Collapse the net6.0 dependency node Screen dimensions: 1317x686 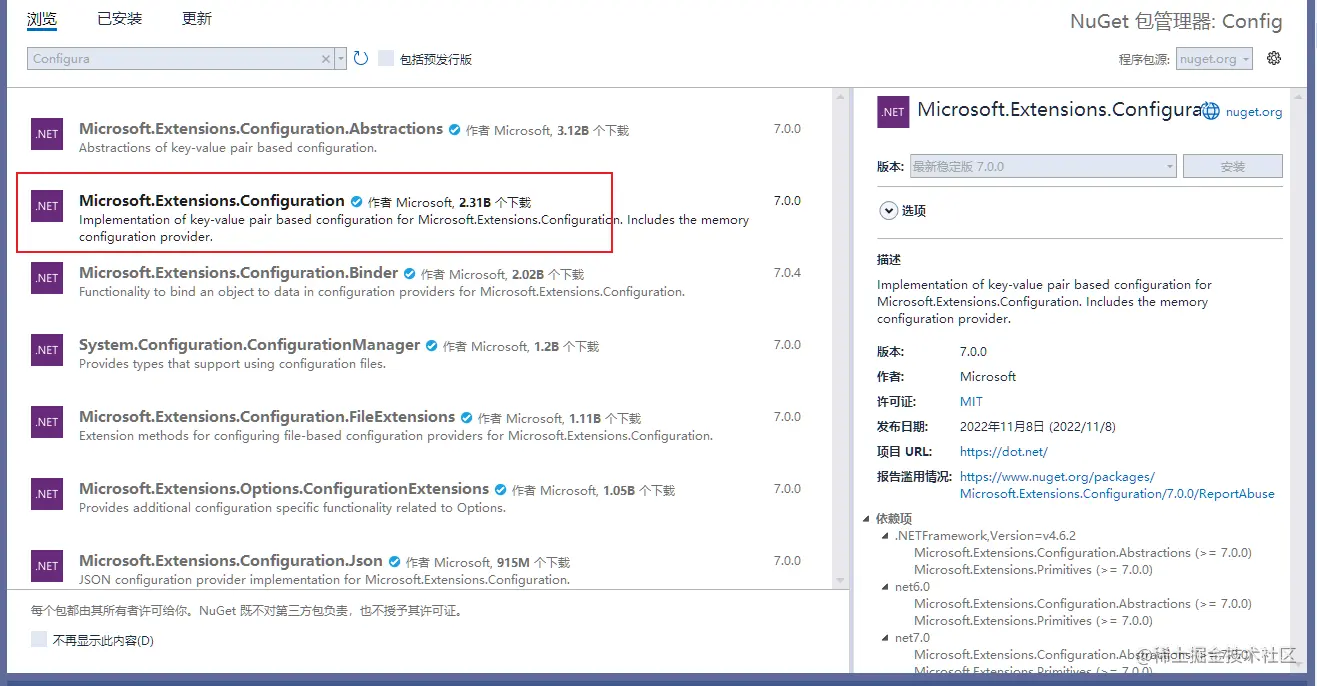coord(885,587)
